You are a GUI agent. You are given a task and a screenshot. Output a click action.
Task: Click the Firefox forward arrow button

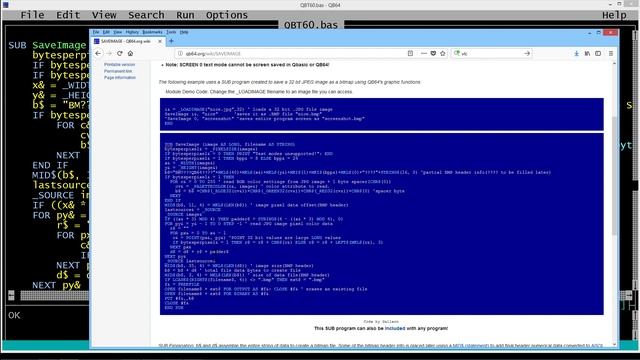[x=109, y=53]
